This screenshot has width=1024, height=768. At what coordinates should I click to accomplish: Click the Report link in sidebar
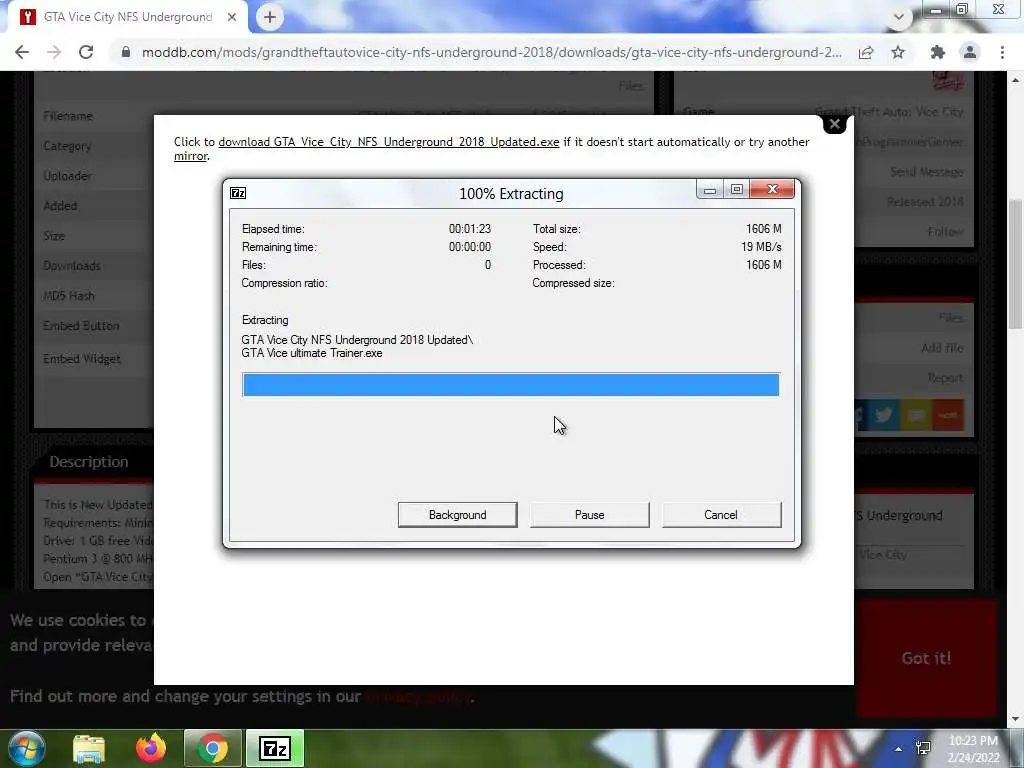945,377
